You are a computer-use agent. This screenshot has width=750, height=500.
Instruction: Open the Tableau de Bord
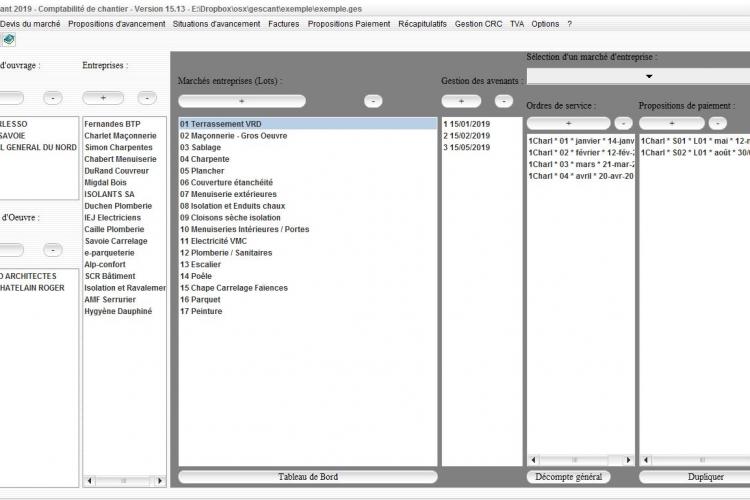tap(308, 477)
